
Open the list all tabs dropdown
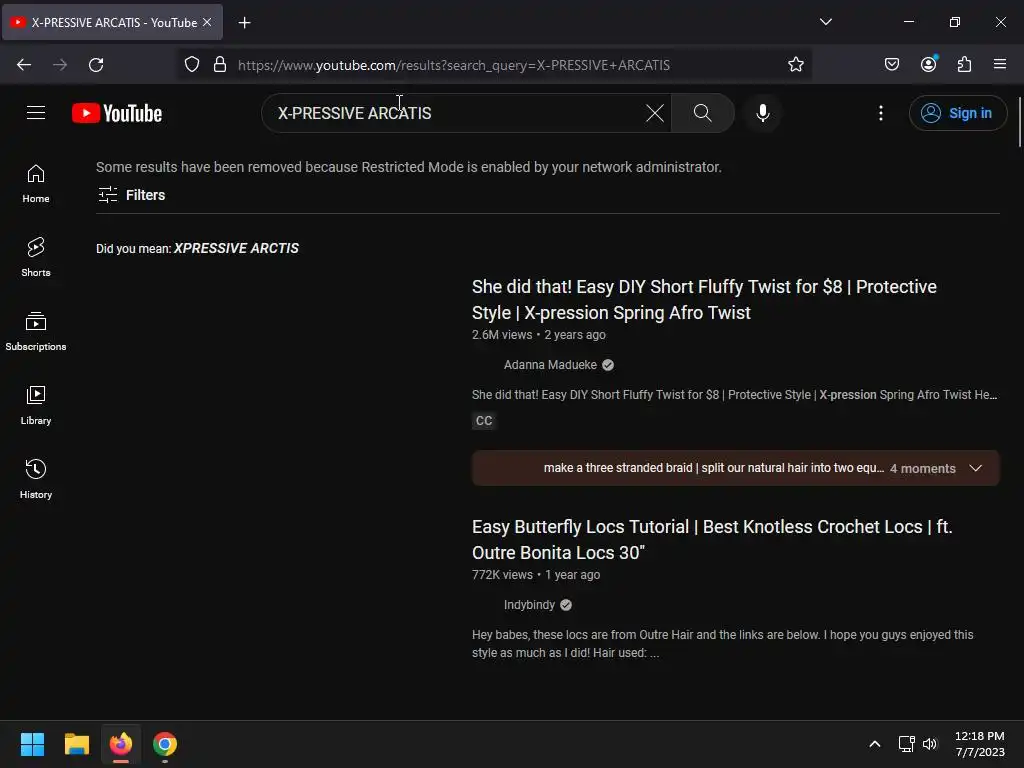(x=825, y=22)
